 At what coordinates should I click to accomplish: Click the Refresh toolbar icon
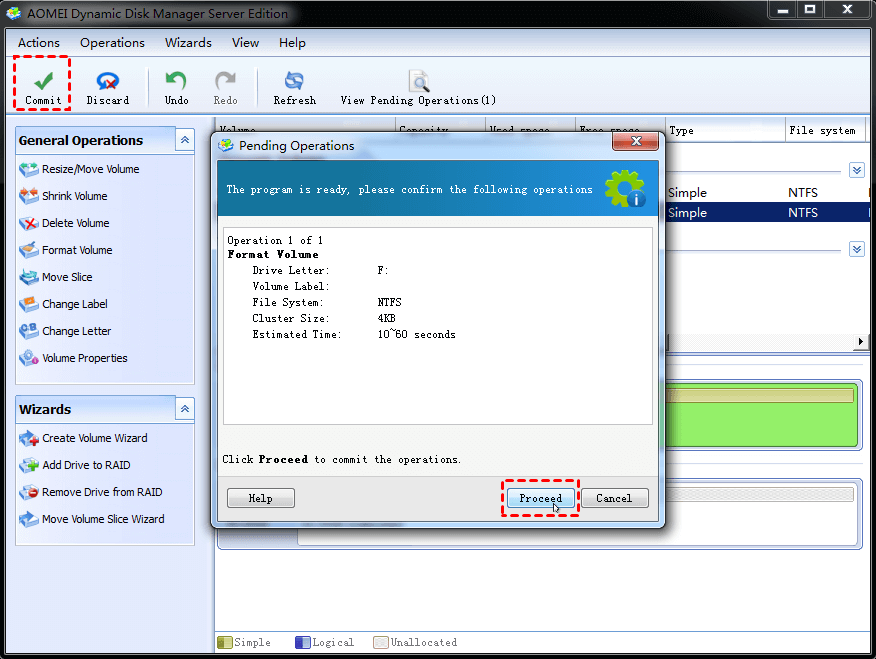point(294,81)
